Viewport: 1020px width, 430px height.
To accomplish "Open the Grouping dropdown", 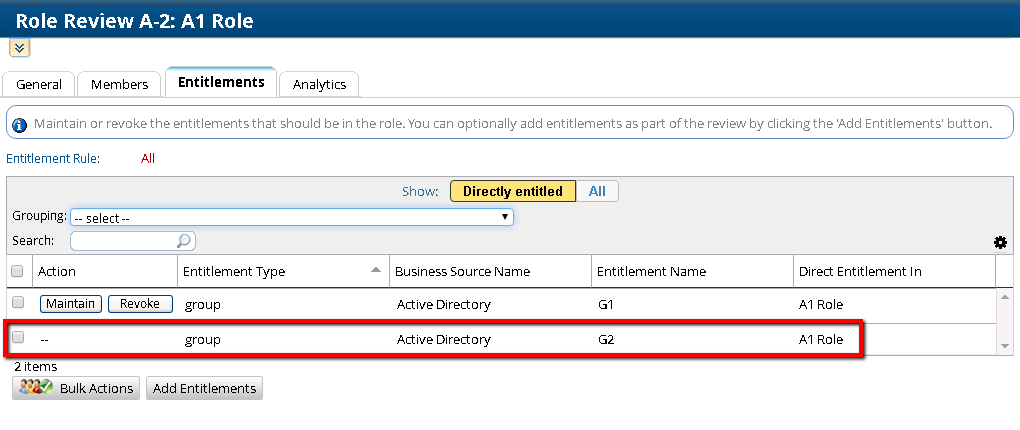I will (x=292, y=217).
